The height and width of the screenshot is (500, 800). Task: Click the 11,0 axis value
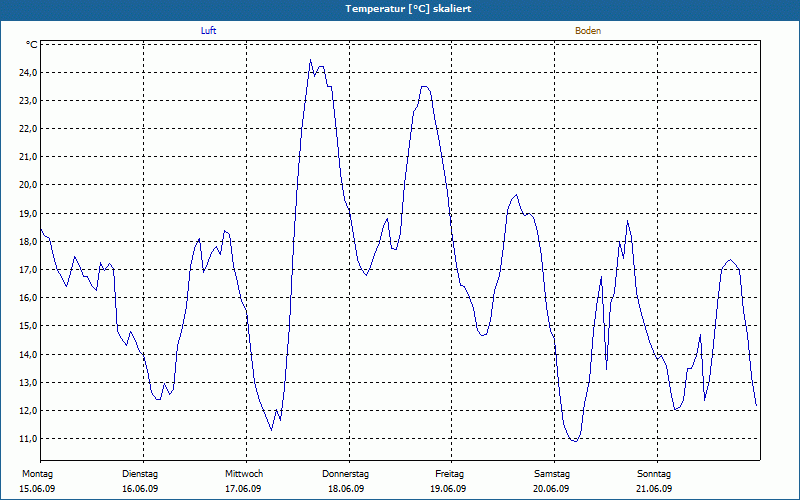pyautogui.click(x=28, y=439)
